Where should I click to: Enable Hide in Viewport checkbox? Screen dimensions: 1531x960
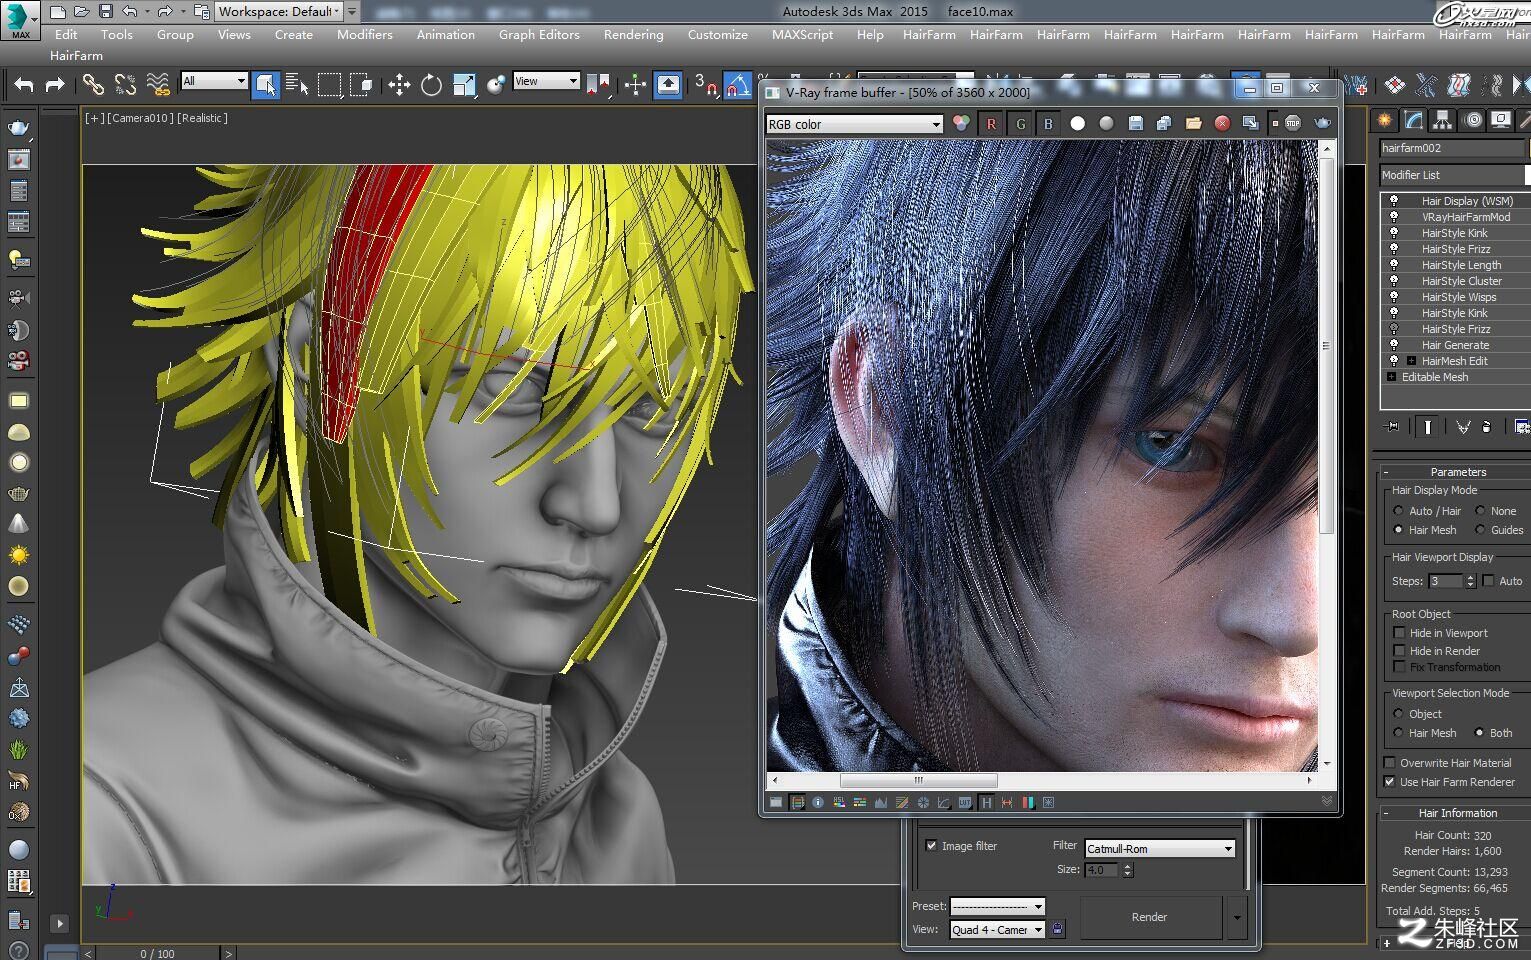click(1399, 633)
